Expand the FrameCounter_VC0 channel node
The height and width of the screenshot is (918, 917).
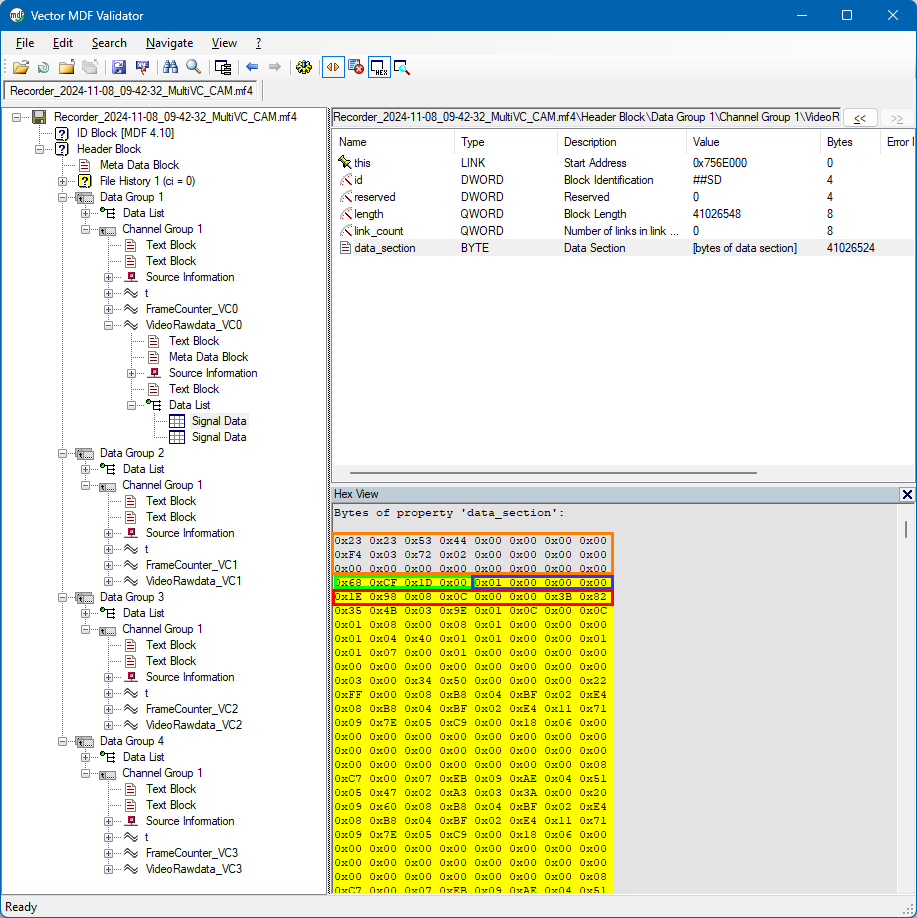[109, 309]
